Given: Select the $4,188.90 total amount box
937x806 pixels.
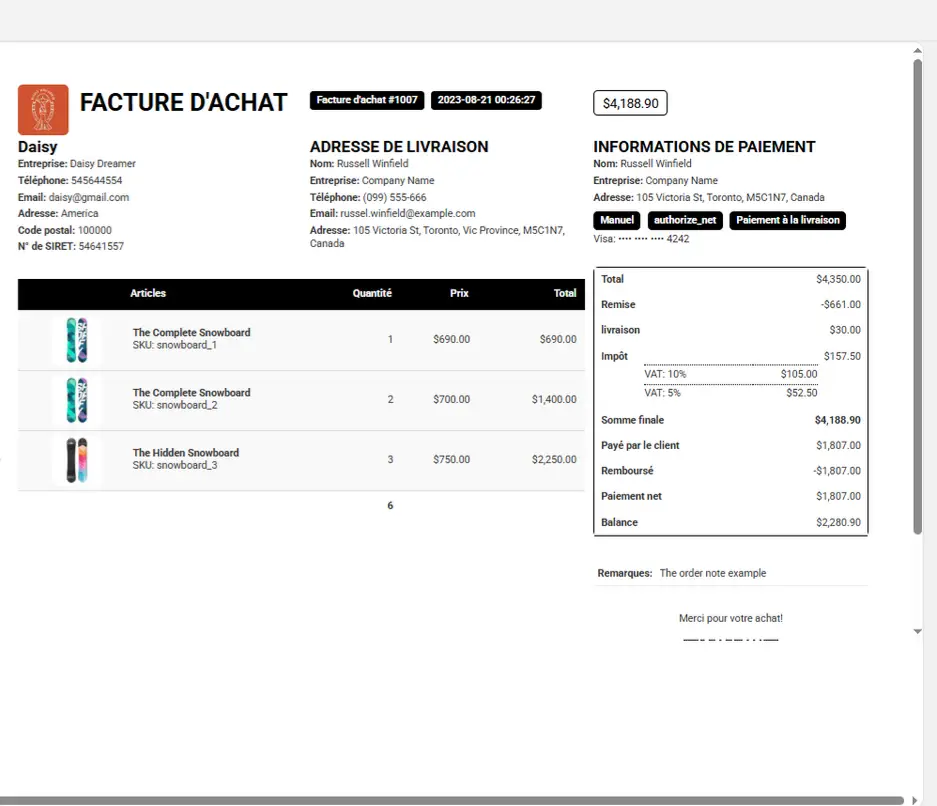Looking at the screenshot, I should tap(630, 102).
